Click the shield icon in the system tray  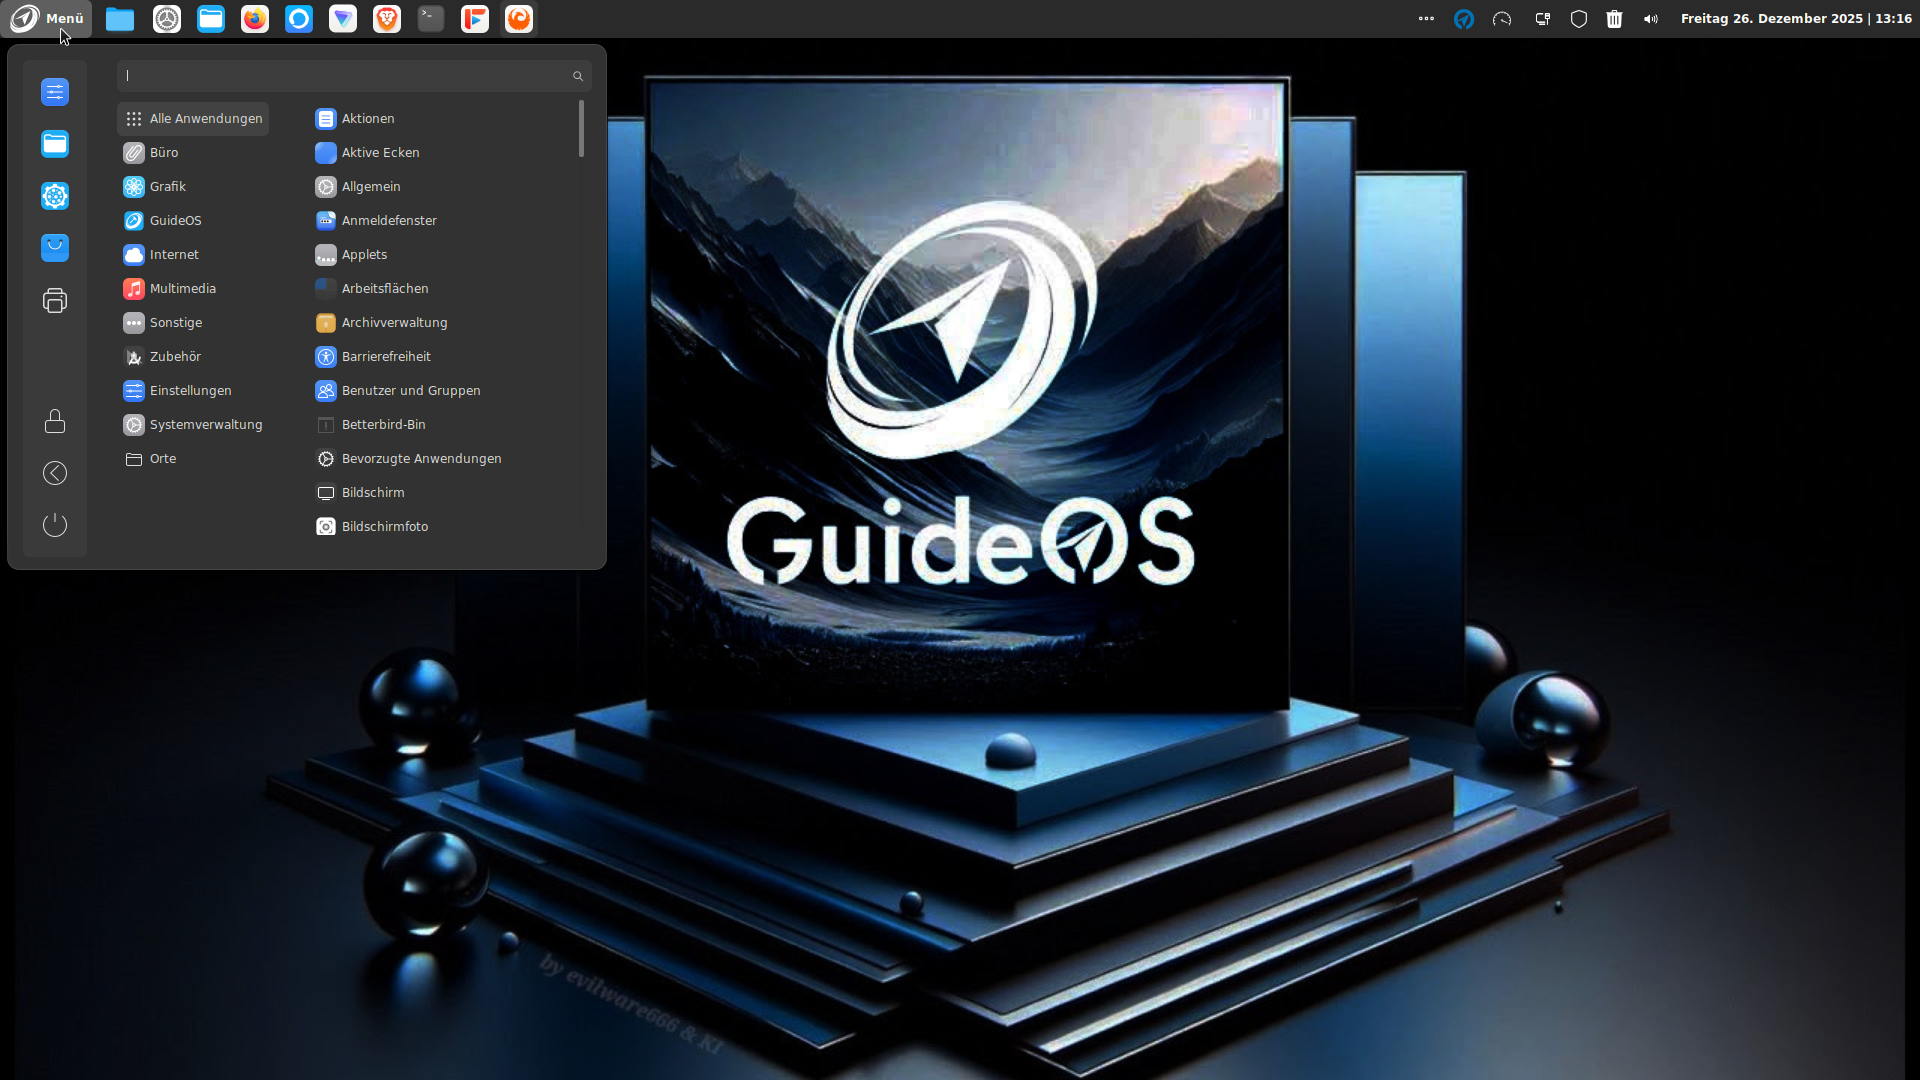tap(1579, 19)
